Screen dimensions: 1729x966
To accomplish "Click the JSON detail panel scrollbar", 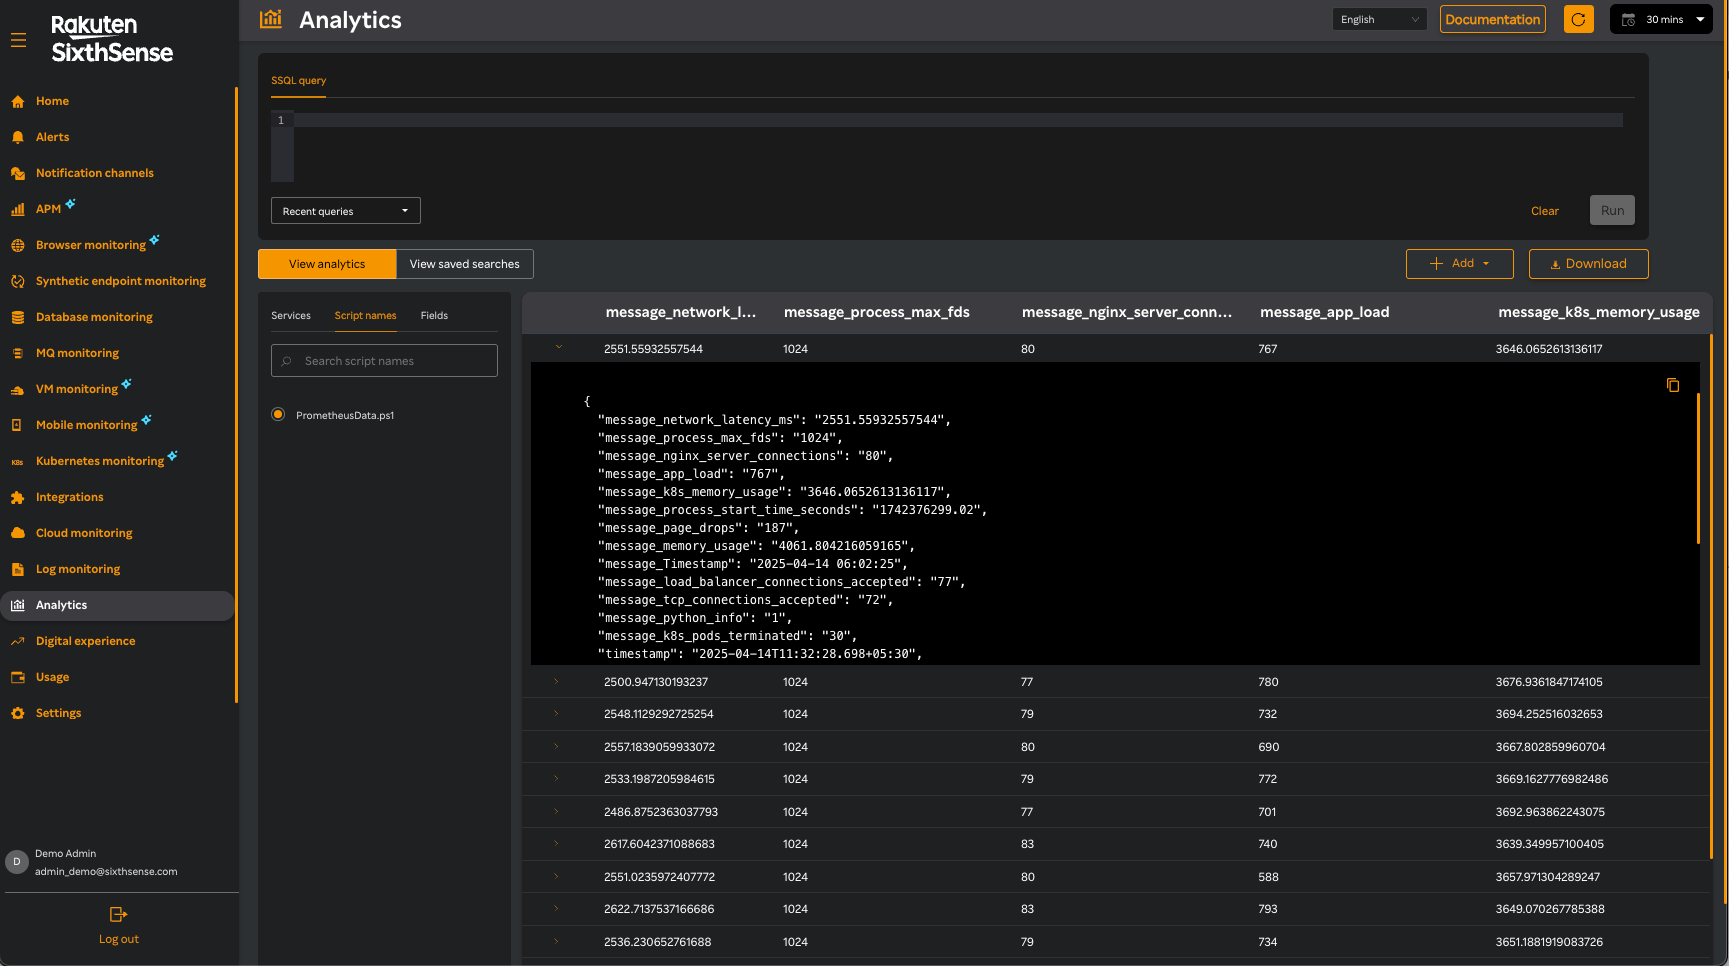I will tap(1698, 468).
